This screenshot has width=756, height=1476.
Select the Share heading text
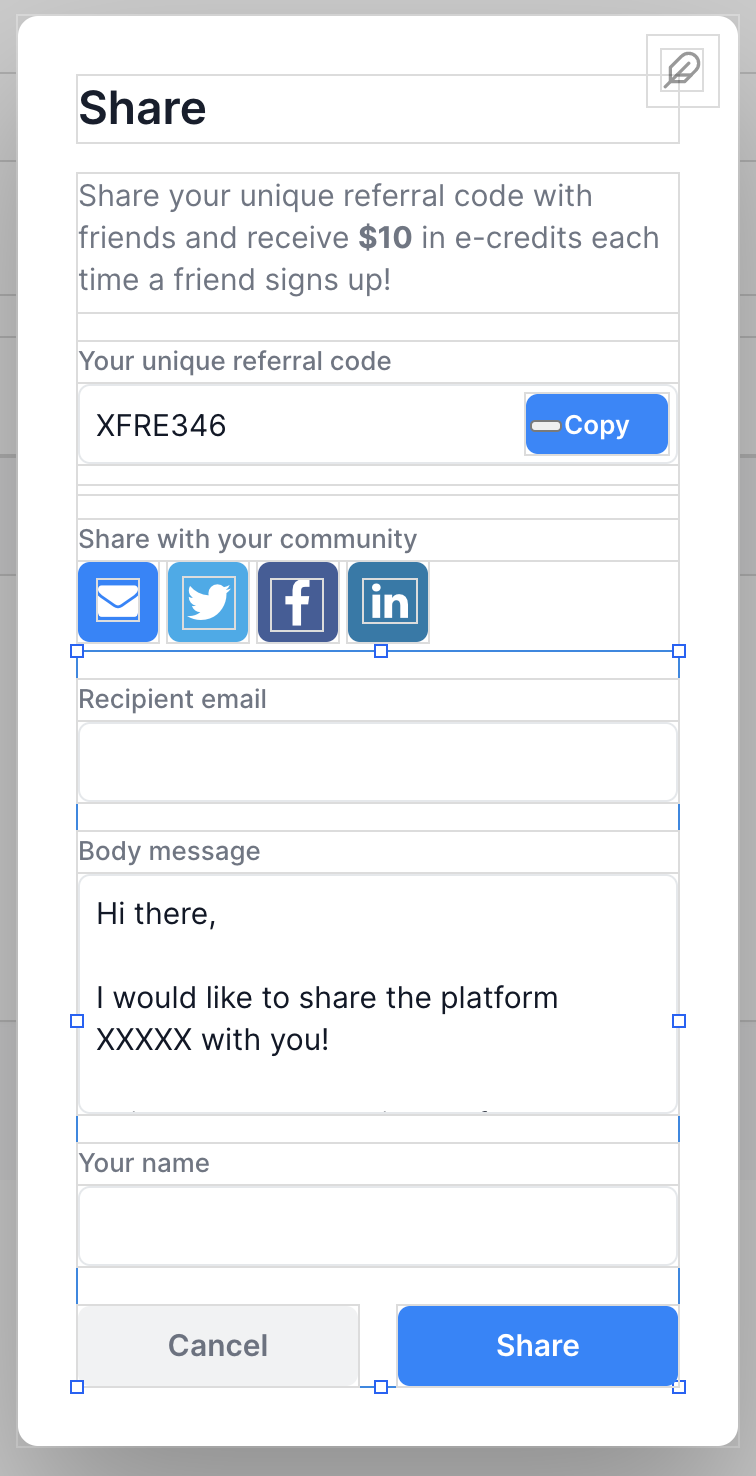pyautogui.click(x=143, y=108)
